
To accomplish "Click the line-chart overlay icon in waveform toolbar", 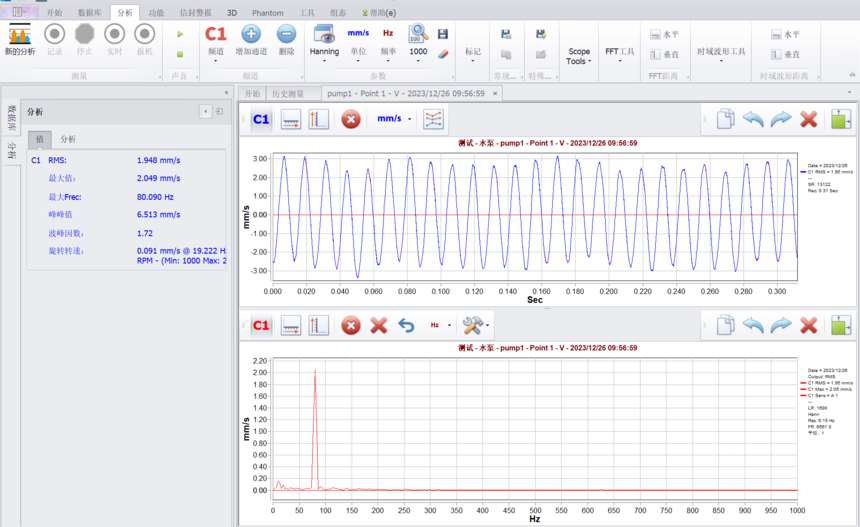I will 433,119.
